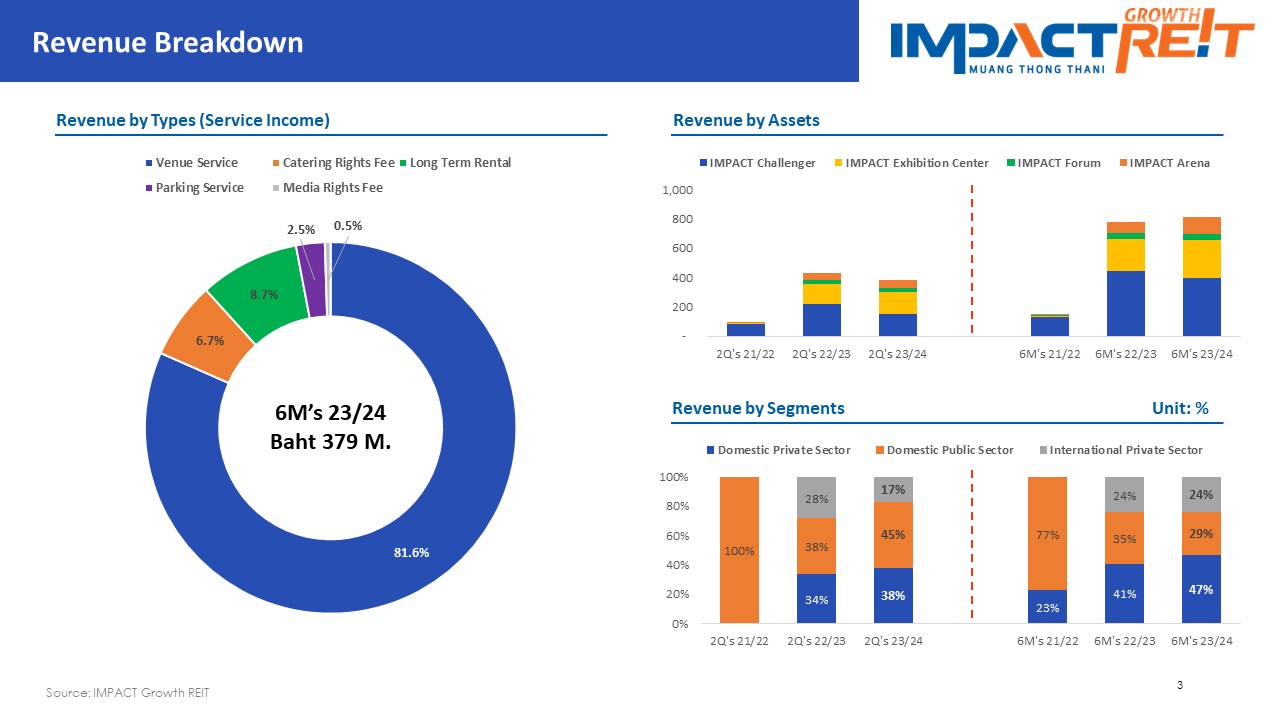Select the Media Rights Fee legend entry
1280x720 pixels.
point(327,188)
